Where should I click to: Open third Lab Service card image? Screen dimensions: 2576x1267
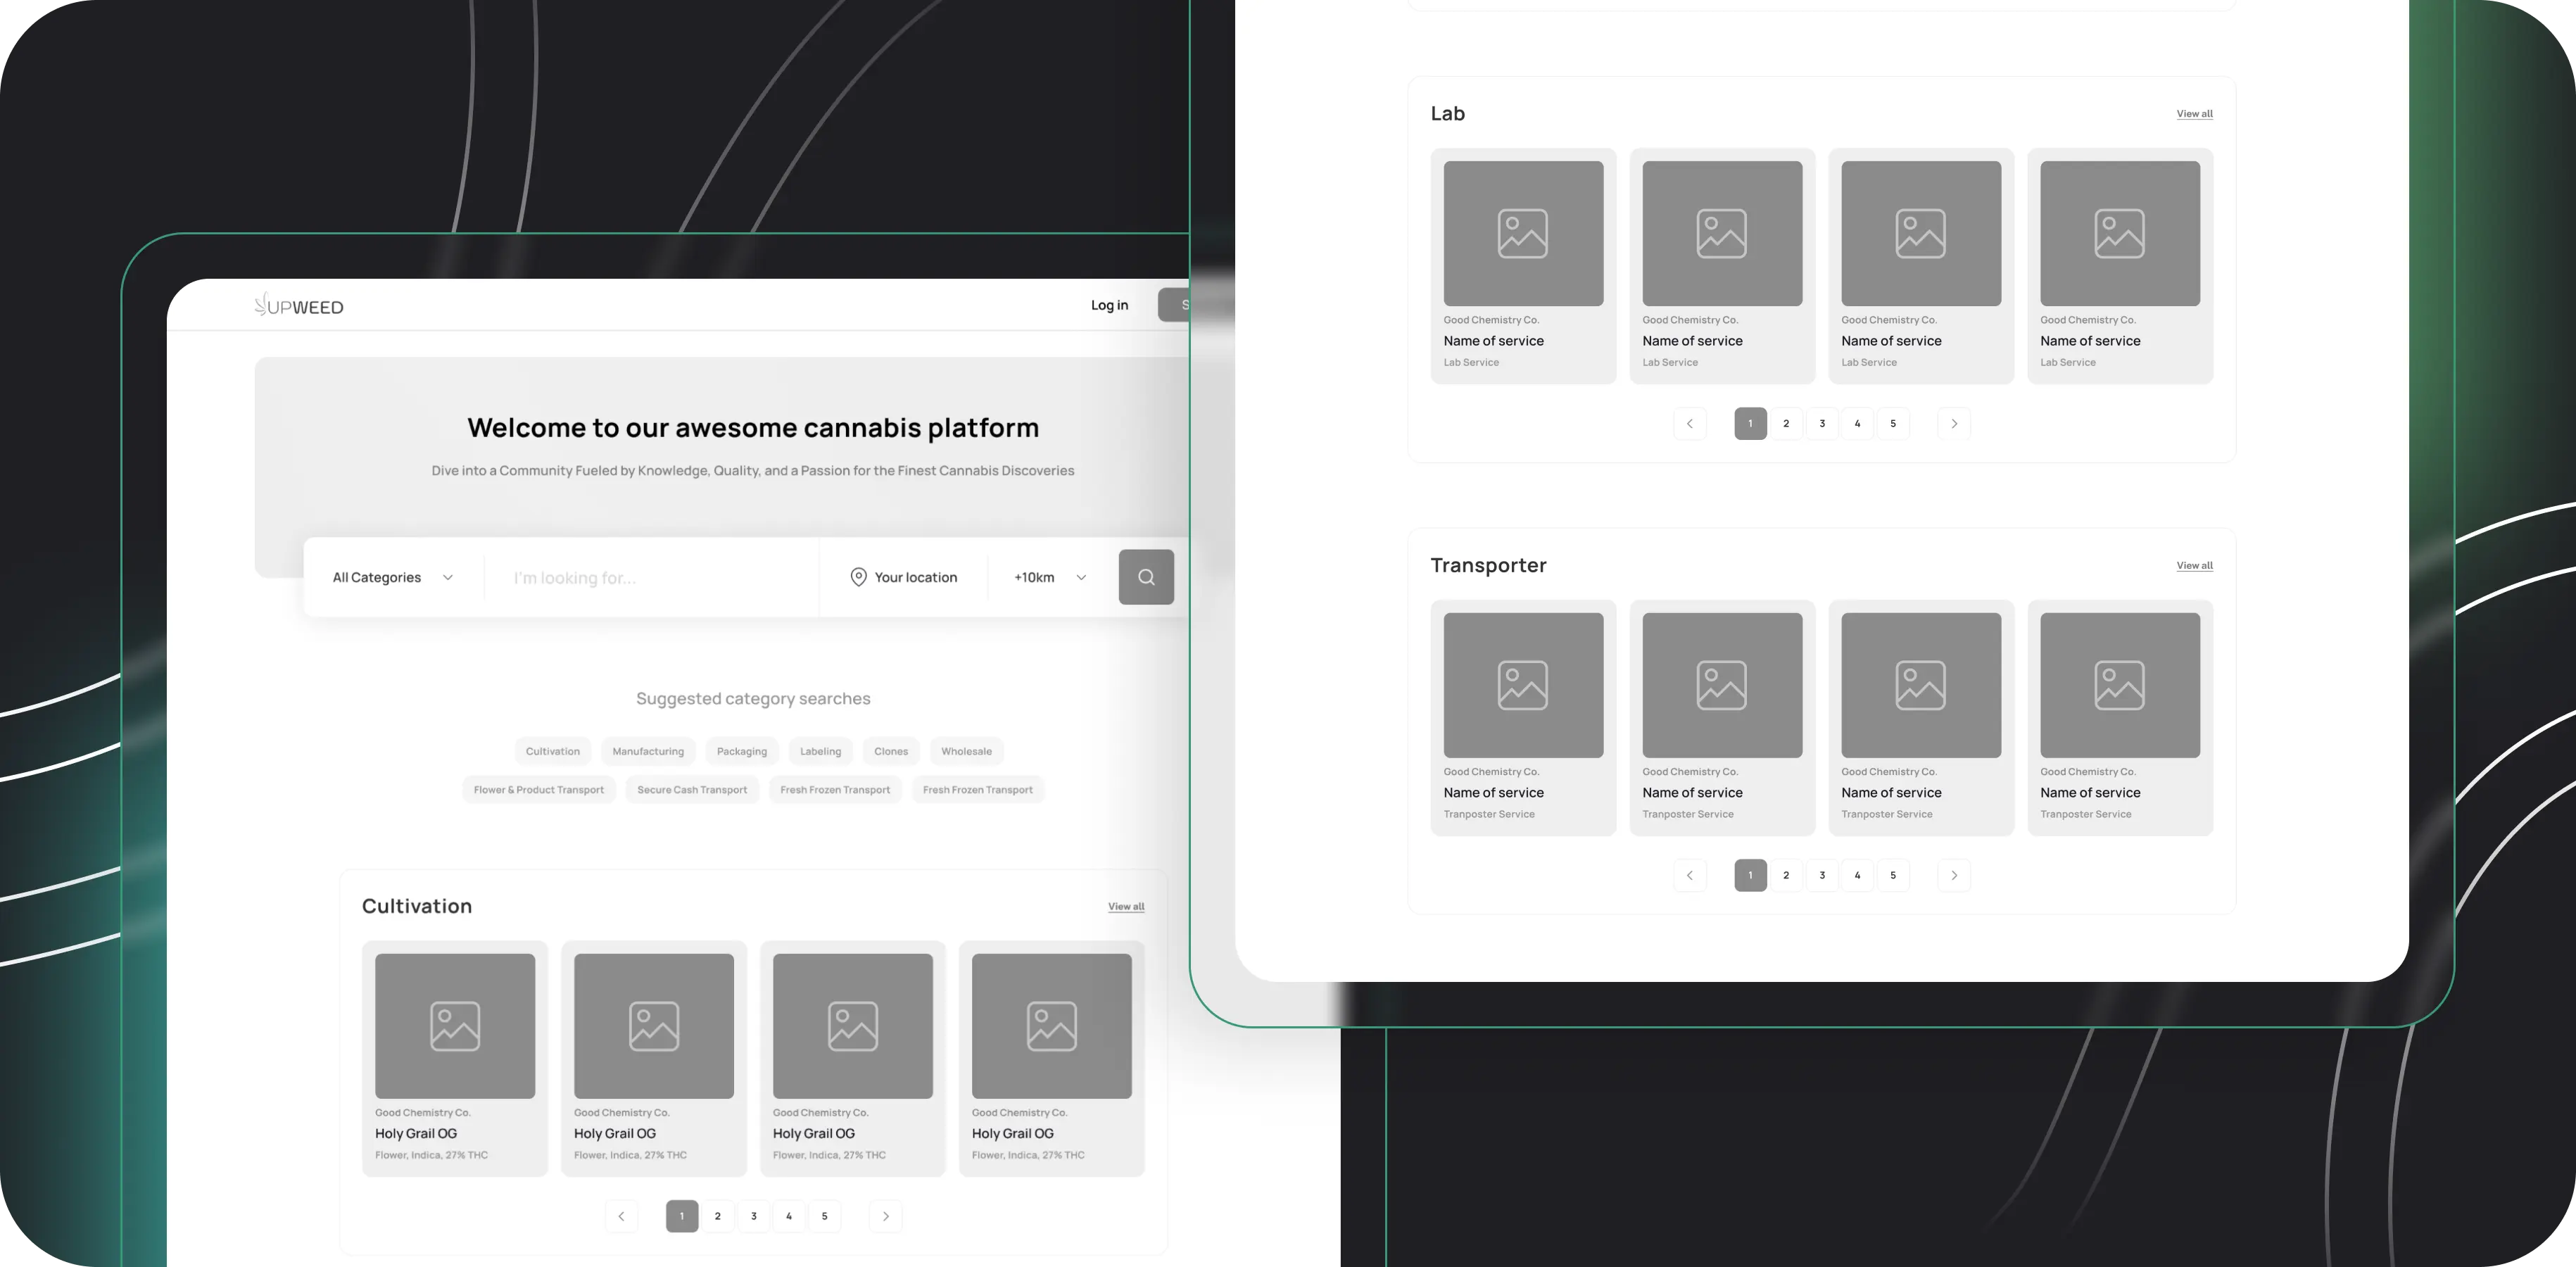coord(1921,233)
